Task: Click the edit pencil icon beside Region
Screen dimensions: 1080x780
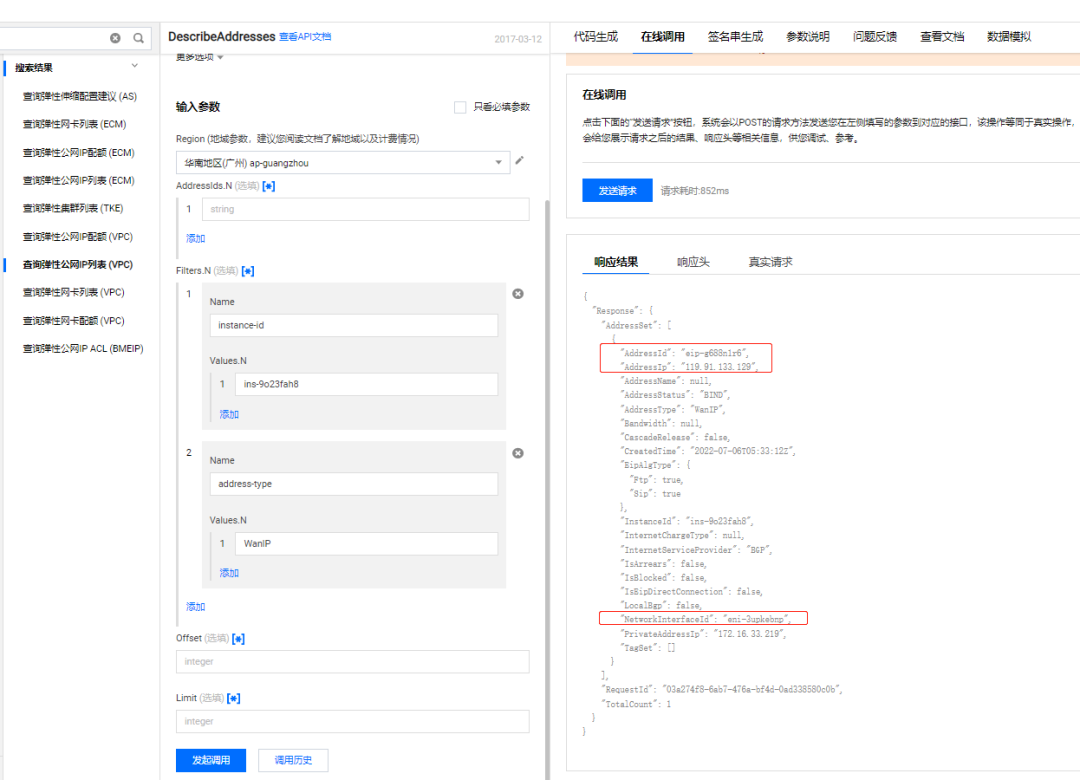Action: pos(519,161)
